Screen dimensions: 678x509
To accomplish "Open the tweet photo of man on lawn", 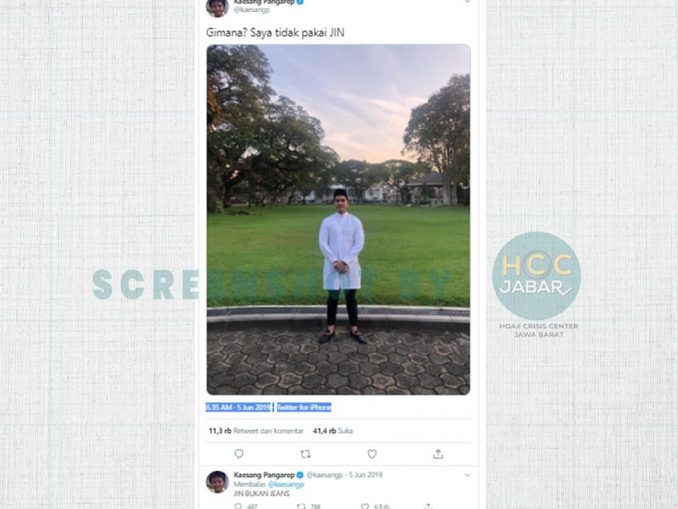I will (x=339, y=219).
